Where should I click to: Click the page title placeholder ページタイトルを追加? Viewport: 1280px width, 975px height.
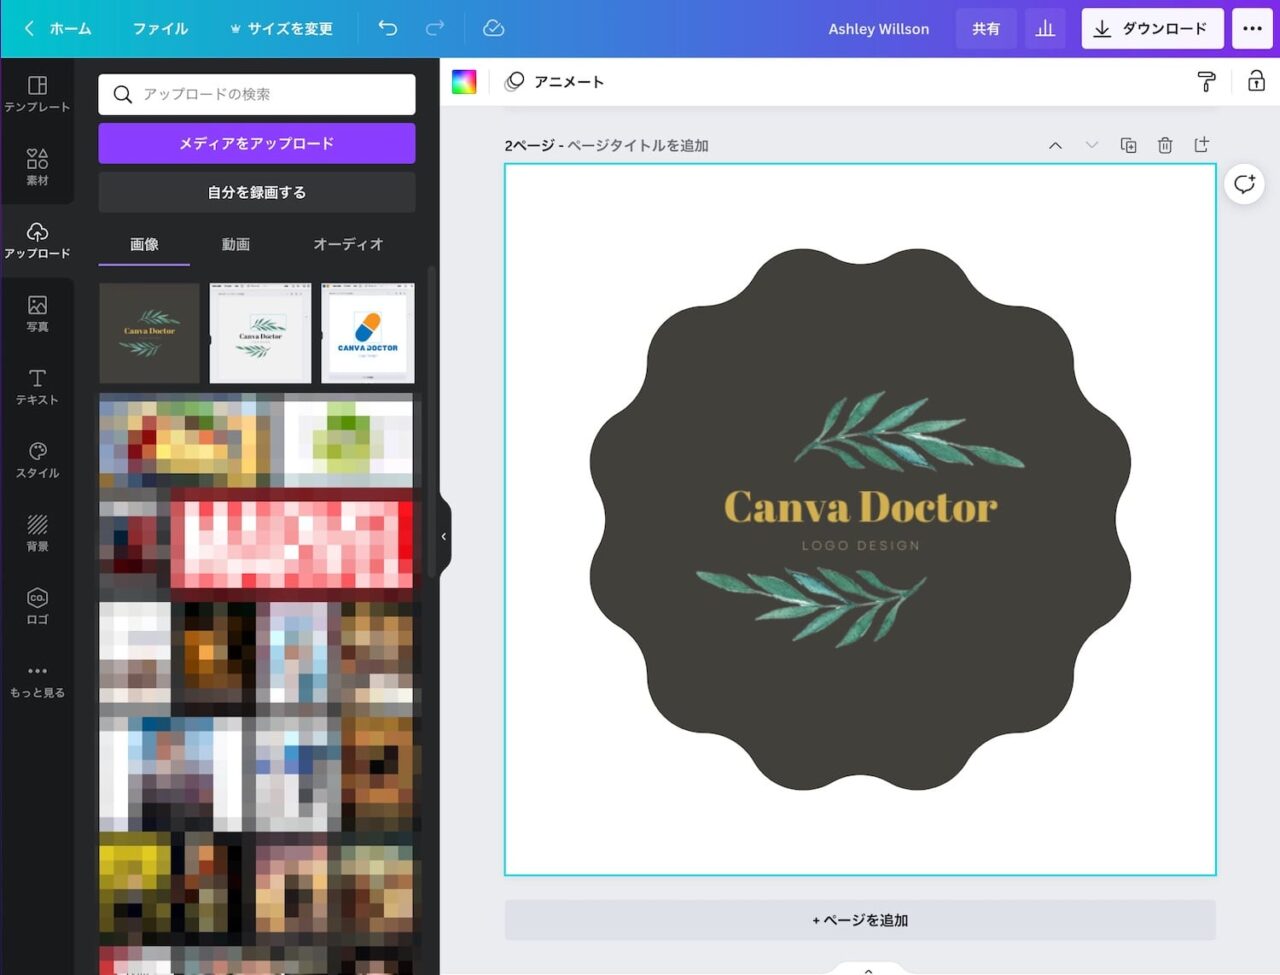(638, 146)
